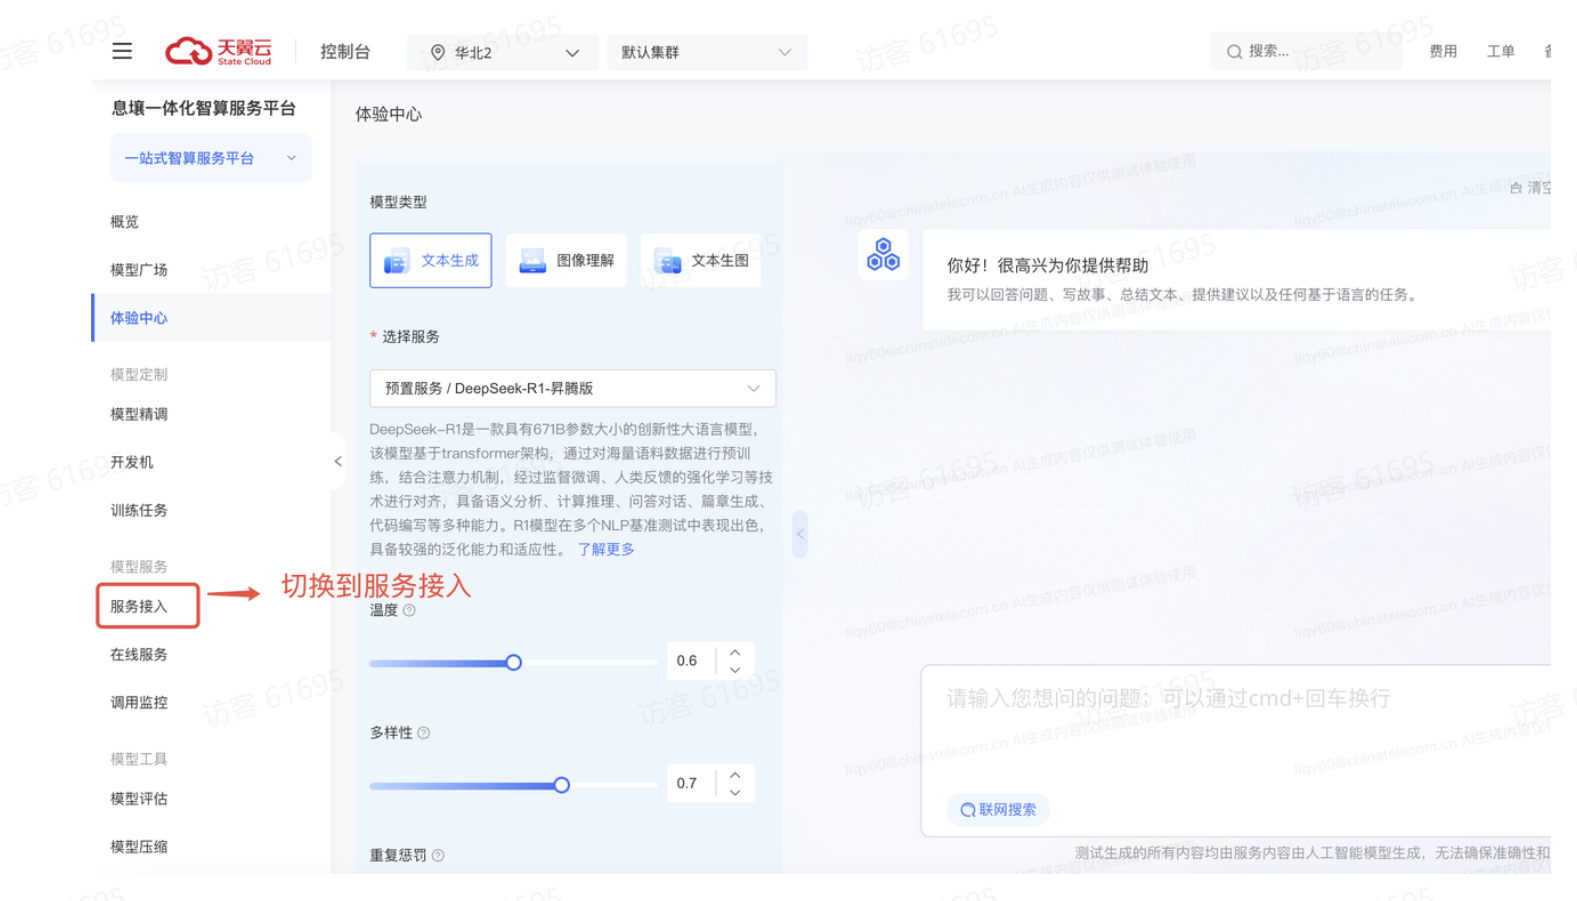This screenshot has width=1577, height=901.
Task: Click the 清空 clear chat icon
Action: click(x=1516, y=188)
